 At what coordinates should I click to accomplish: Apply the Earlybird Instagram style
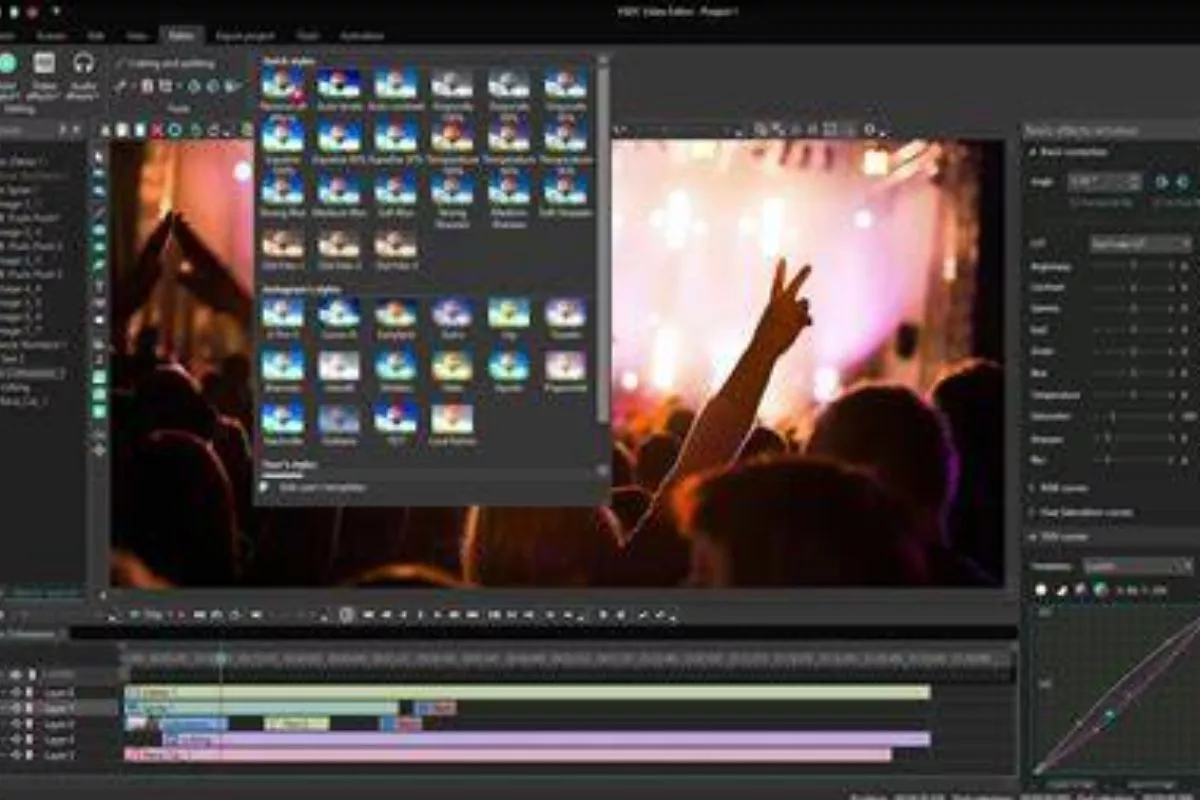[x=396, y=317]
